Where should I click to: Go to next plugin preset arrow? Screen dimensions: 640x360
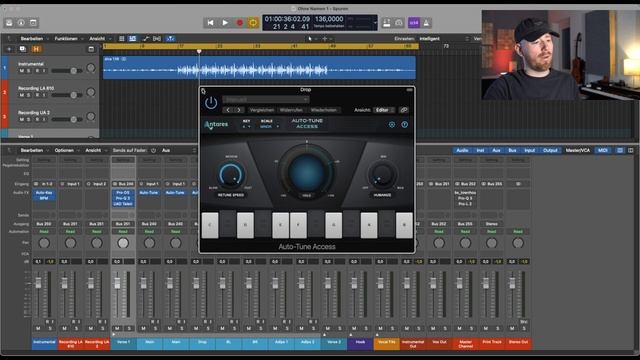pyautogui.click(x=239, y=110)
